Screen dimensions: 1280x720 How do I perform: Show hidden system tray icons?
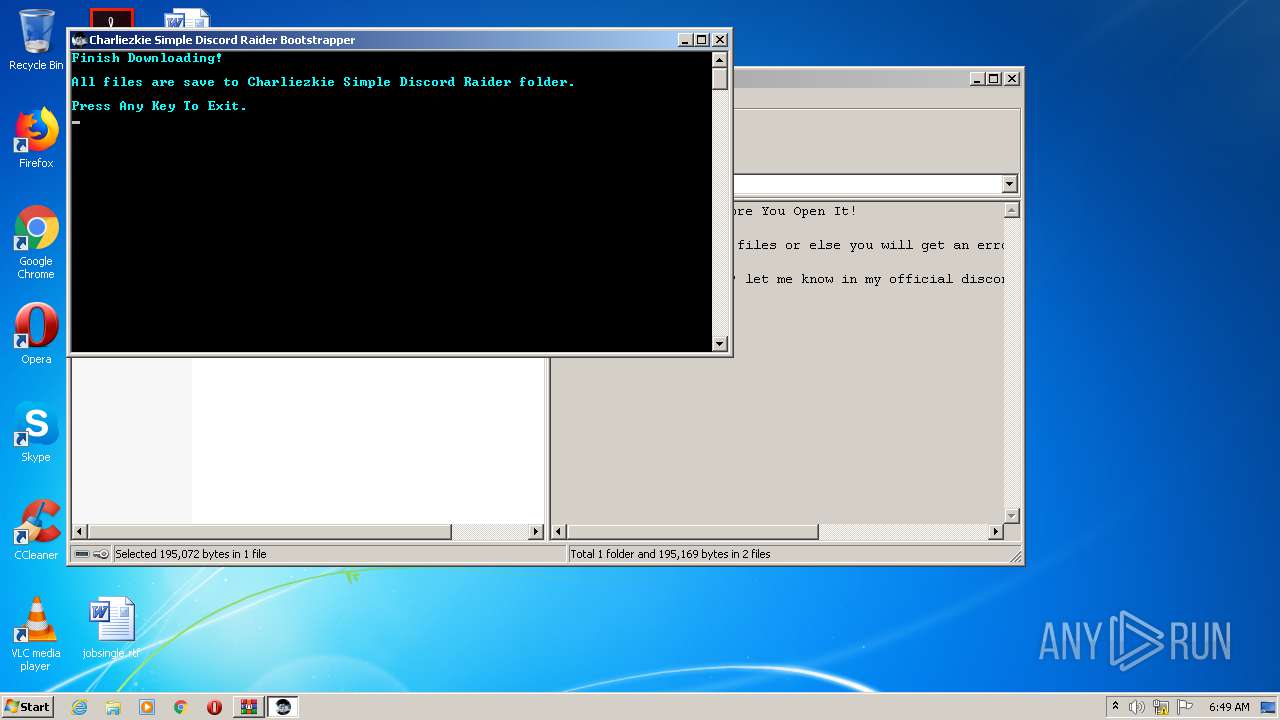1115,707
